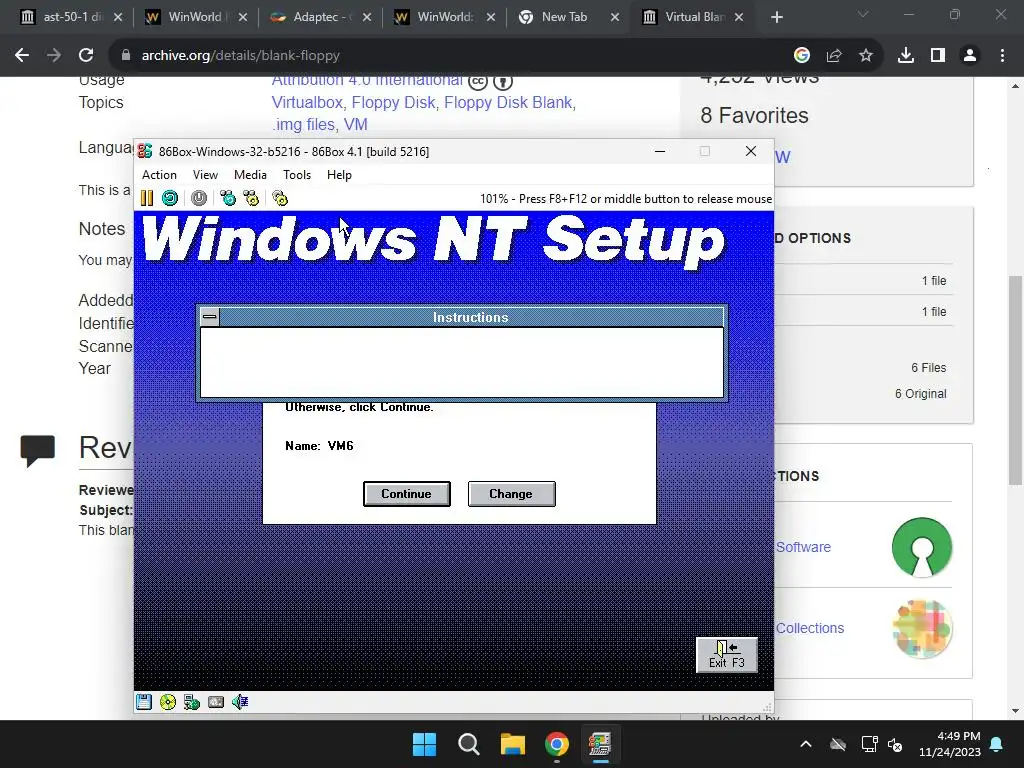Click Change in Windows NT Setup
The width and height of the screenshot is (1024, 768).
(x=511, y=494)
